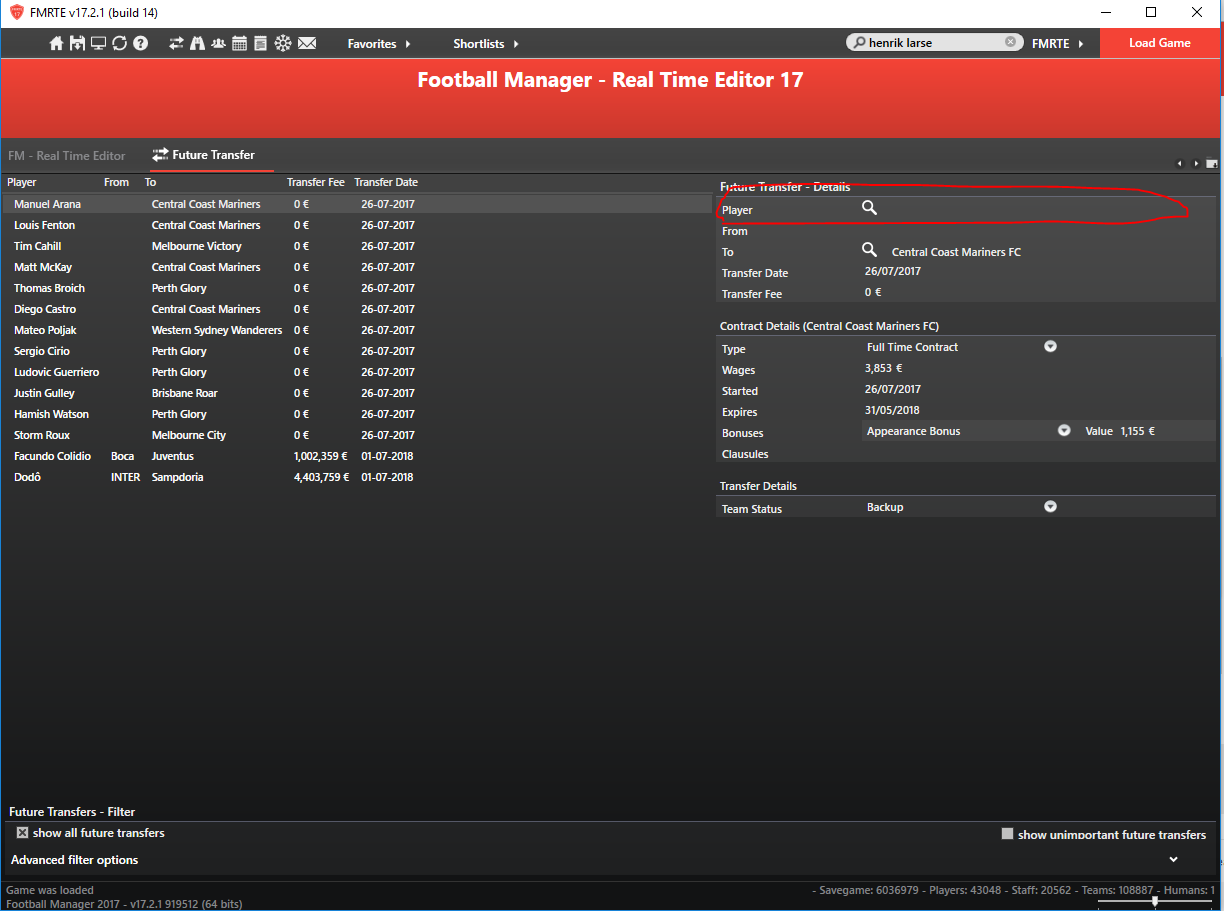This screenshot has width=1224, height=911.
Task: Open the contract Type dropdown arrow
Action: 1050,346
